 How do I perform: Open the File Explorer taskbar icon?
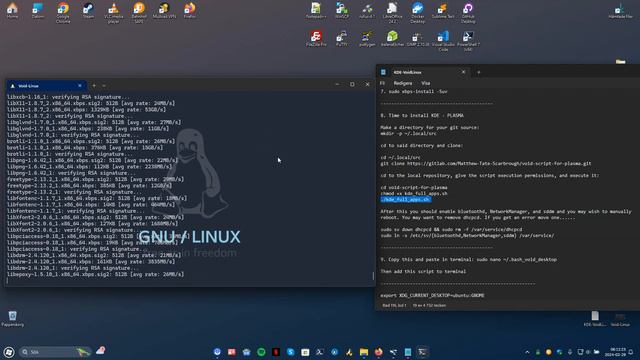click(364, 352)
